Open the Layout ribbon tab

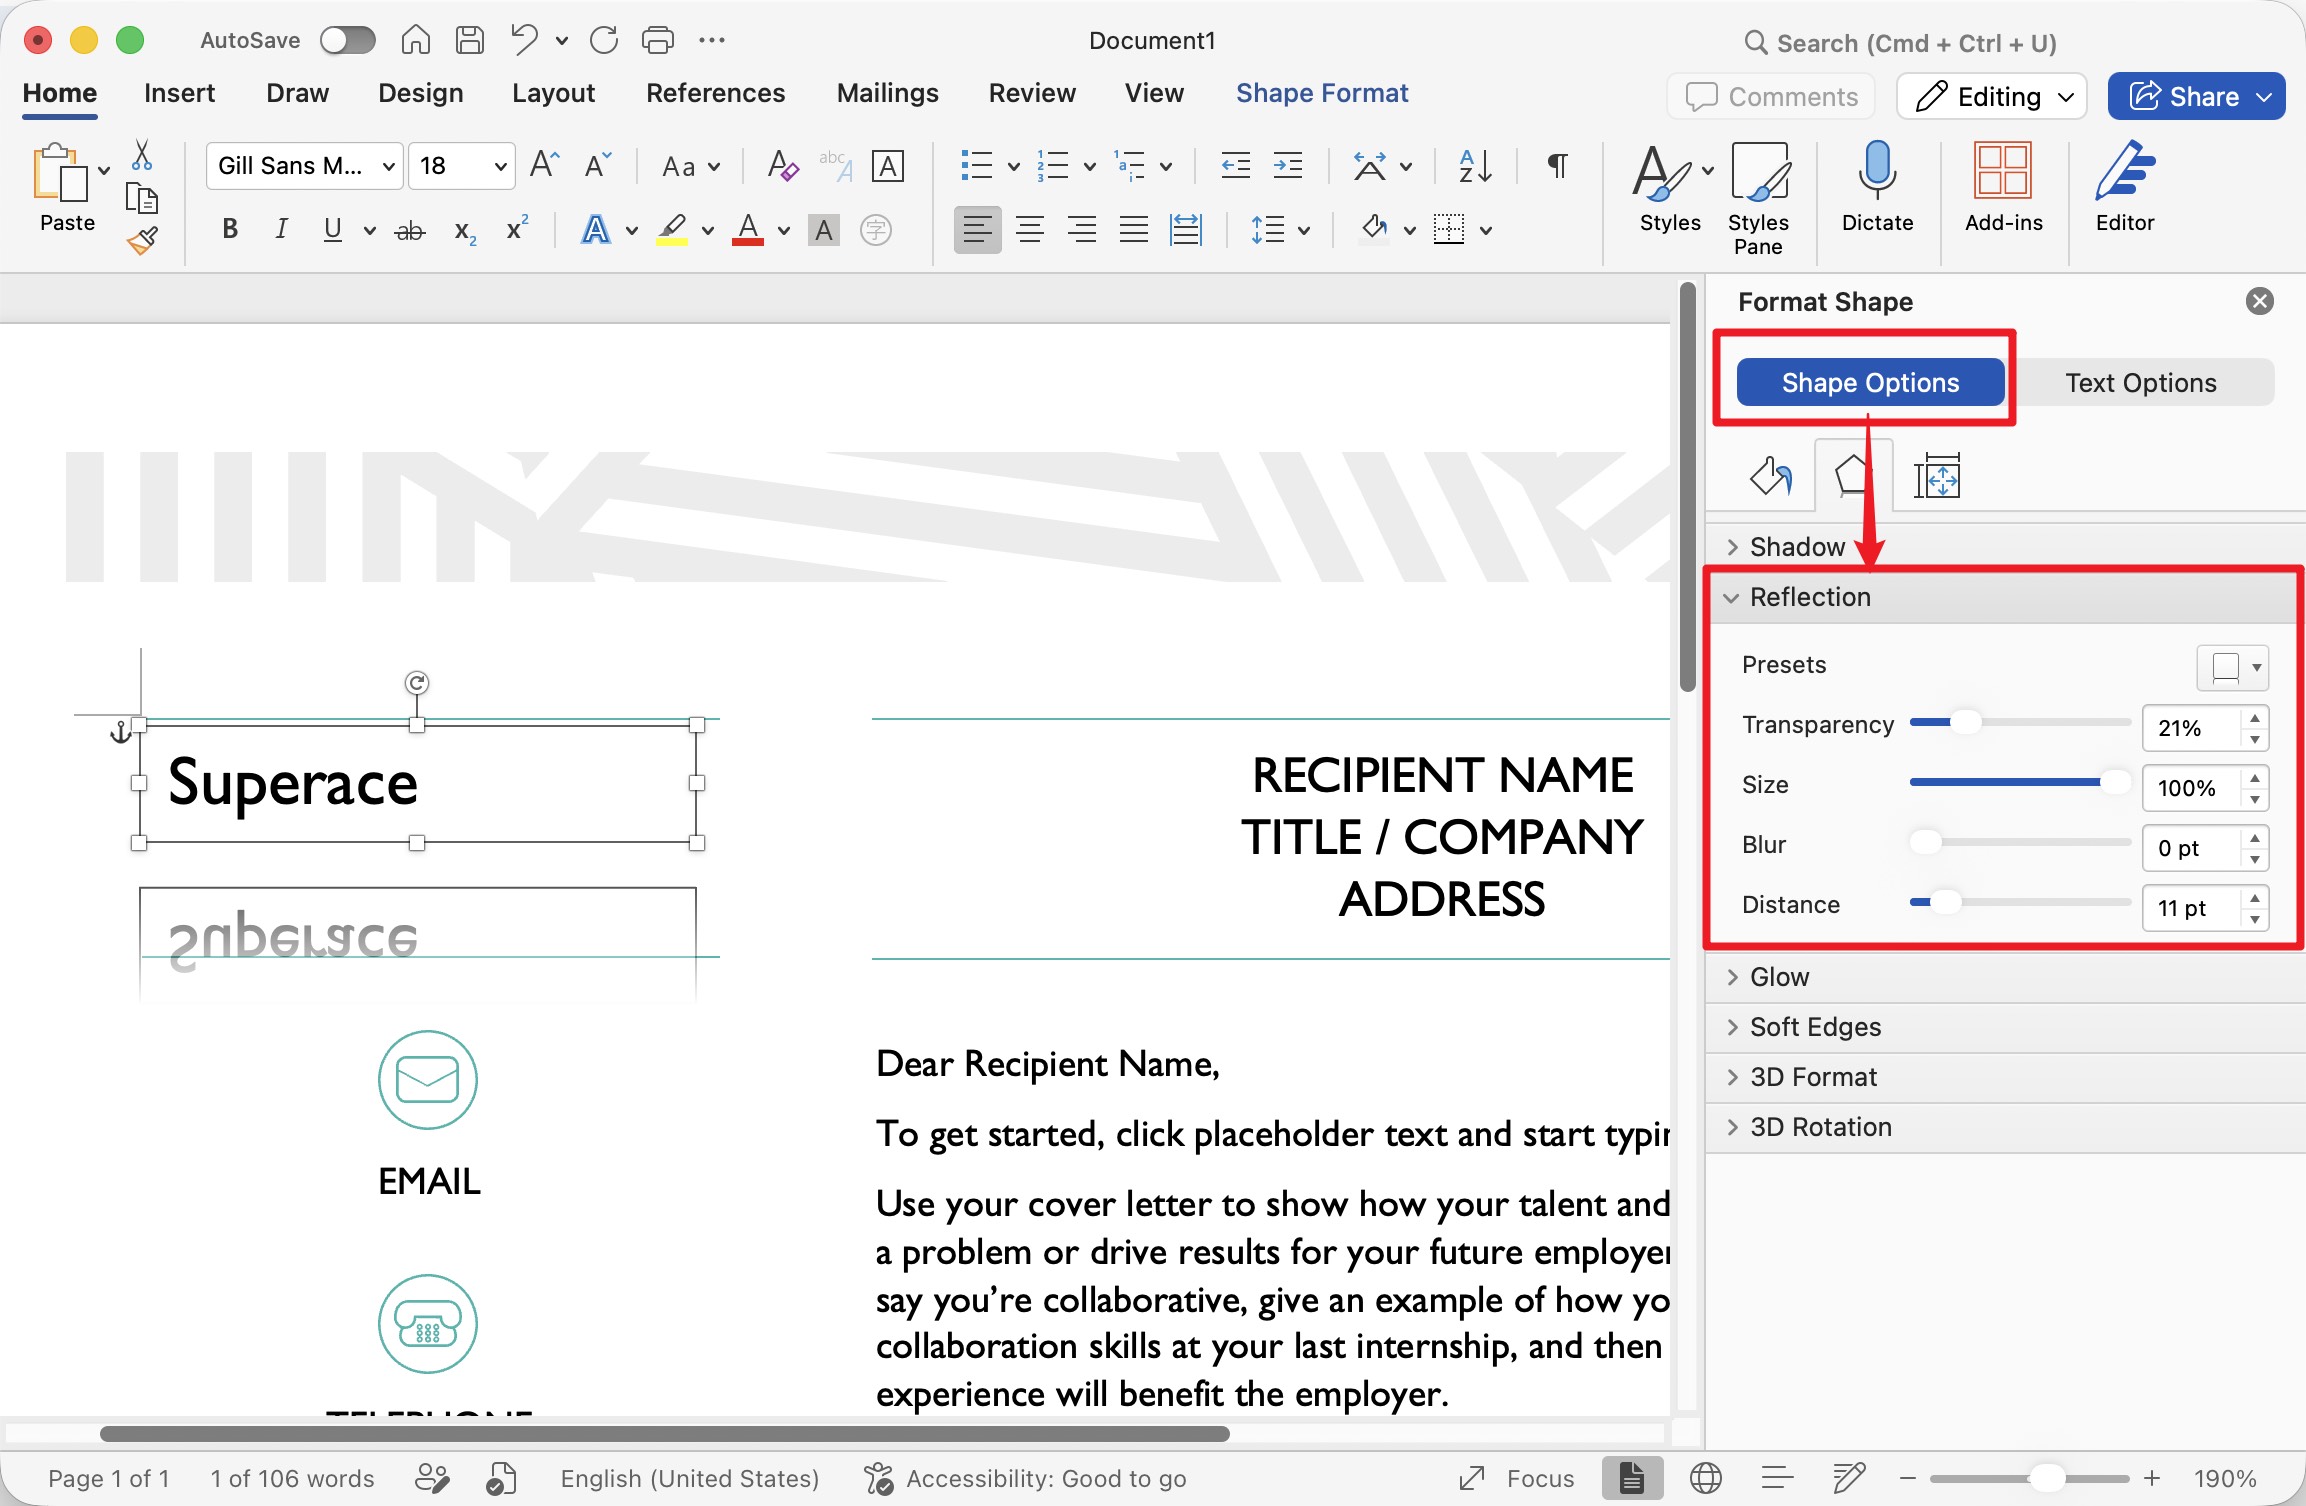click(x=553, y=93)
